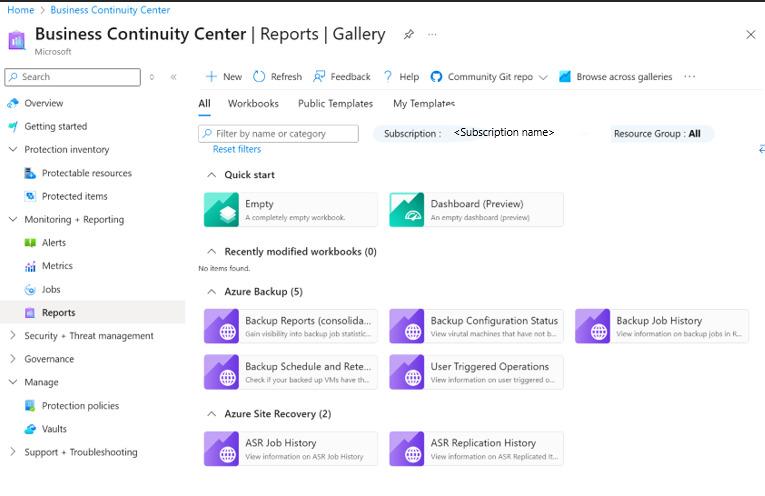This screenshot has width=765, height=496.
Task: Expand the Support + Troubleshooting group
Action: coord(13,452)
